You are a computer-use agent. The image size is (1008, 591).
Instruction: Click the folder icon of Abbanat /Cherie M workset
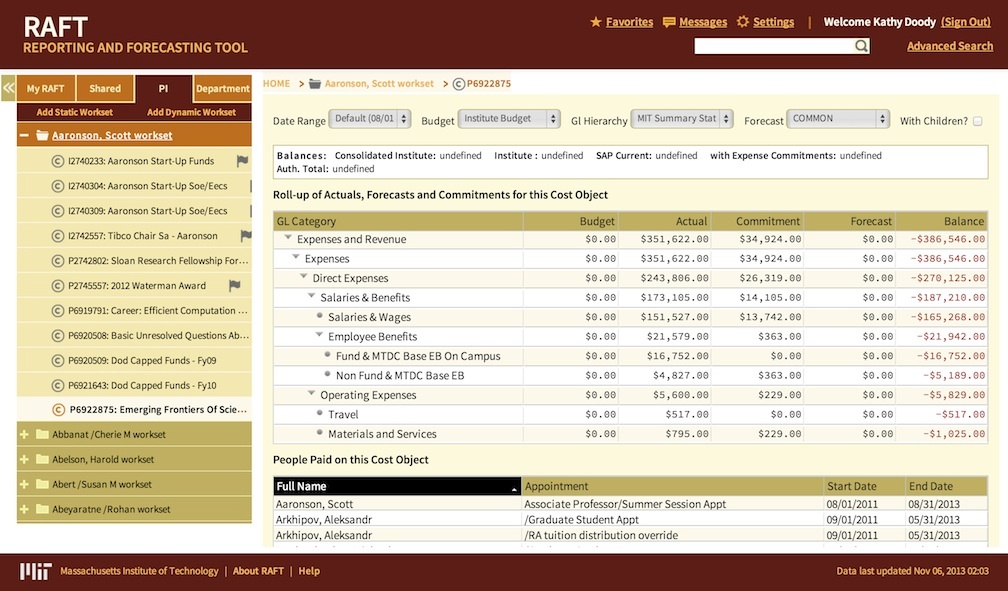(x=42, y=434)
